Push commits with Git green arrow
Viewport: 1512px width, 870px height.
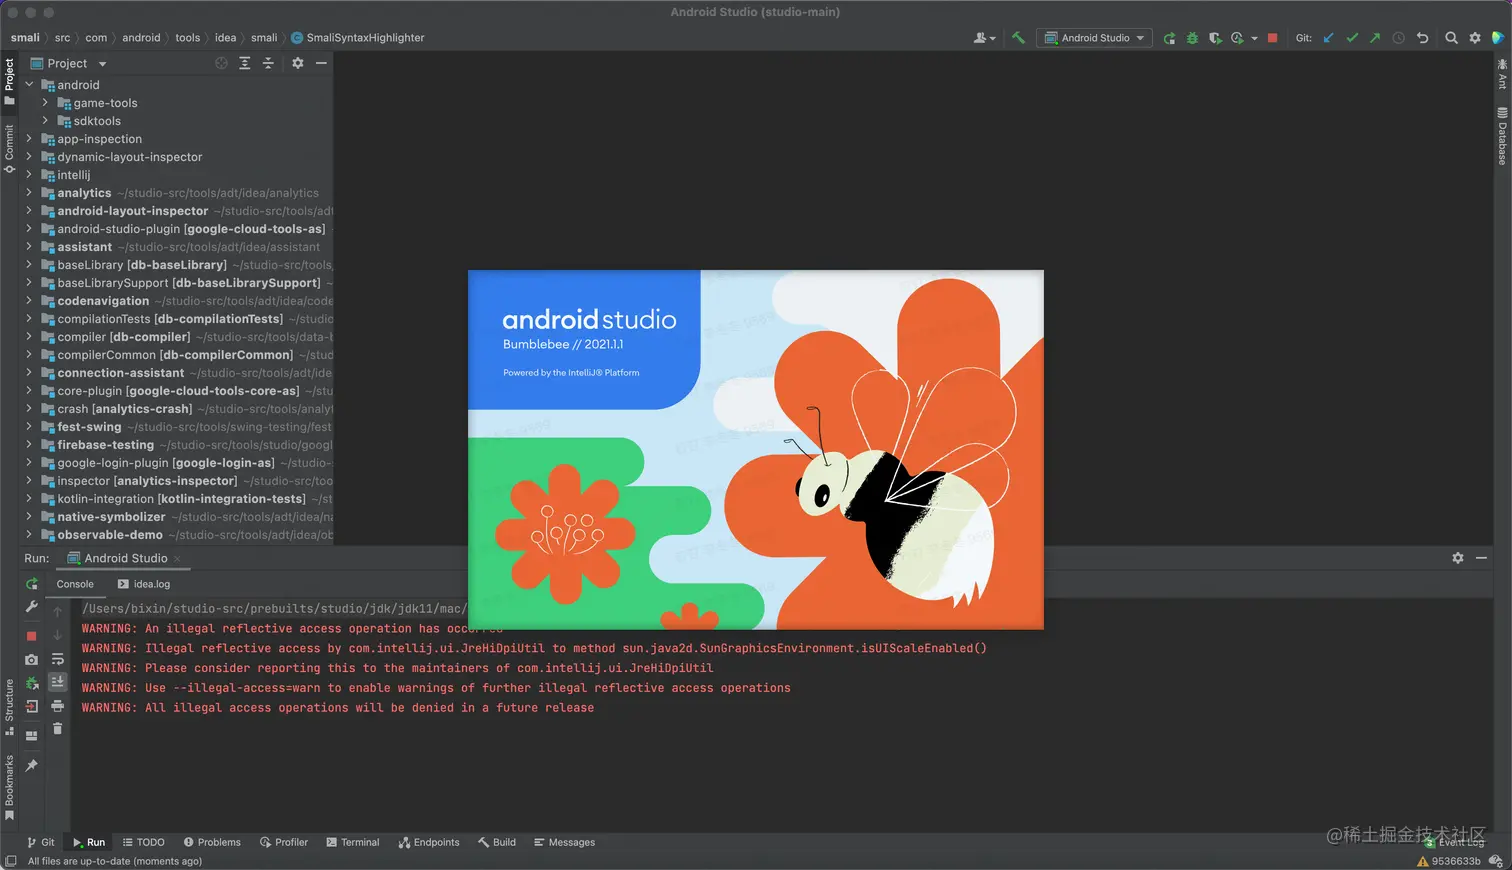[1375, 38]
